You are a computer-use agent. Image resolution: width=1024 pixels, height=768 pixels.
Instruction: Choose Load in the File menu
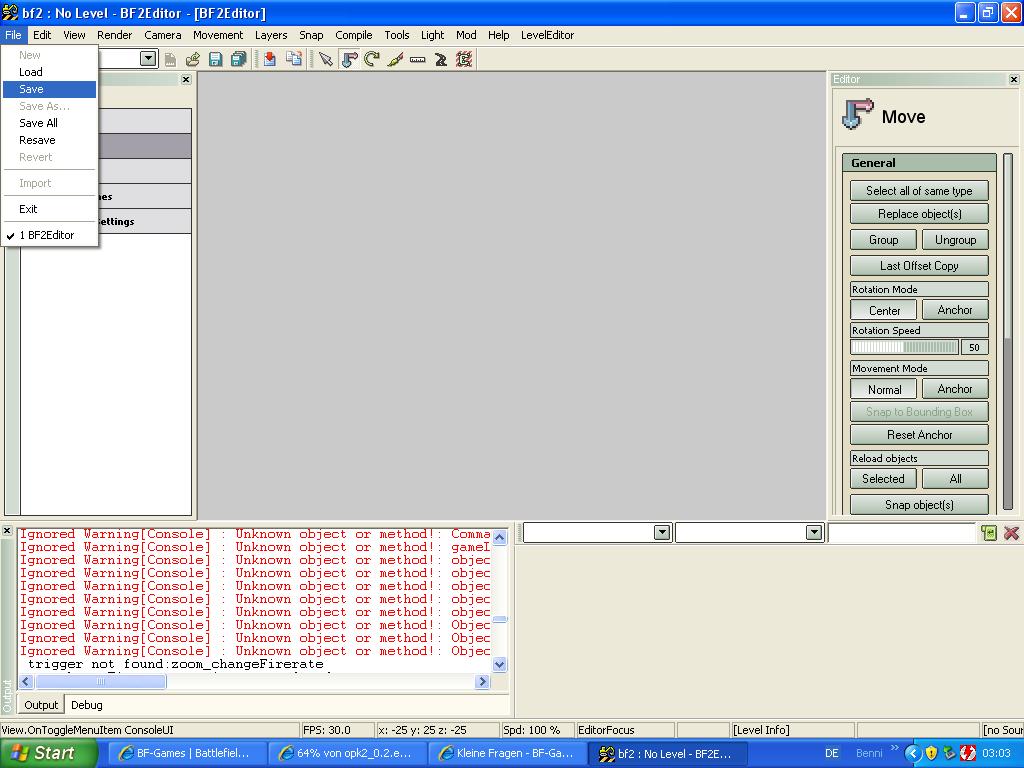coord(50,72)
